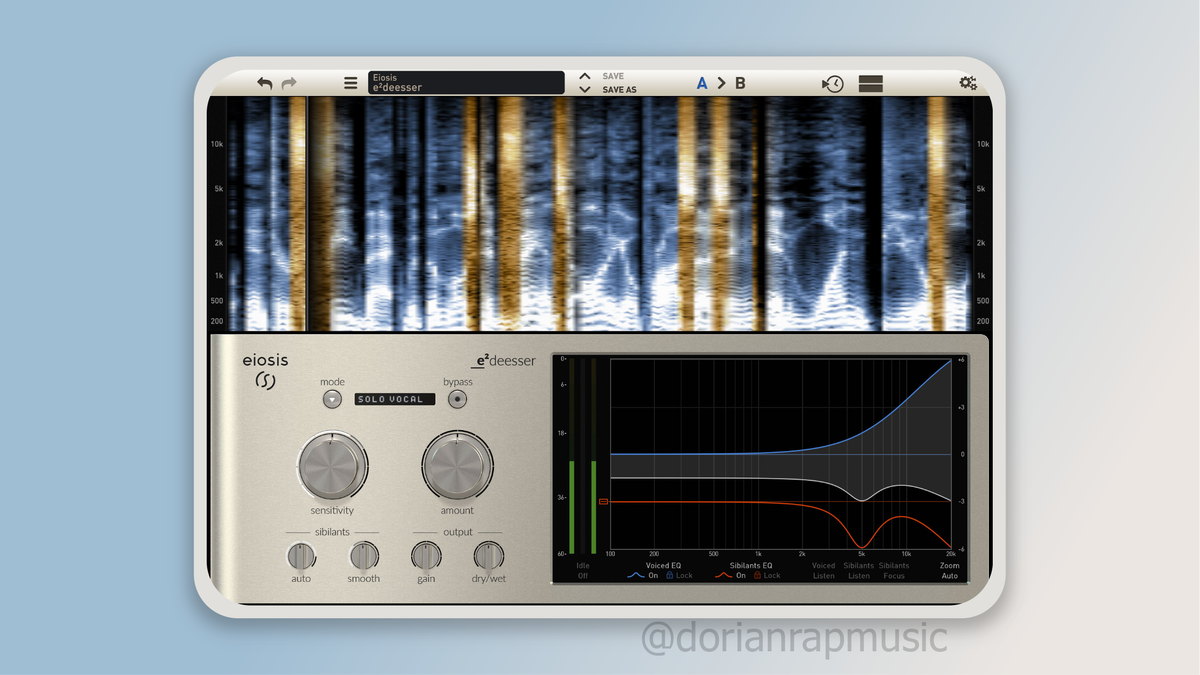Click the SAVE AS button
Image resolution: width=1200 pixels, height=675 pixels.
(x=619, y=90)
